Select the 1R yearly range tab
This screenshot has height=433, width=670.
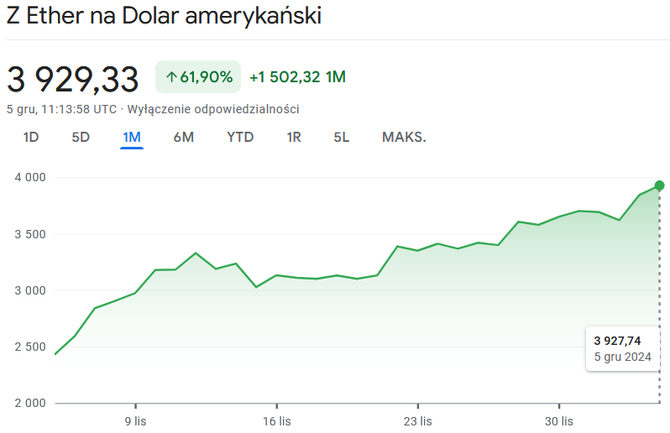[x=294, y=137]
